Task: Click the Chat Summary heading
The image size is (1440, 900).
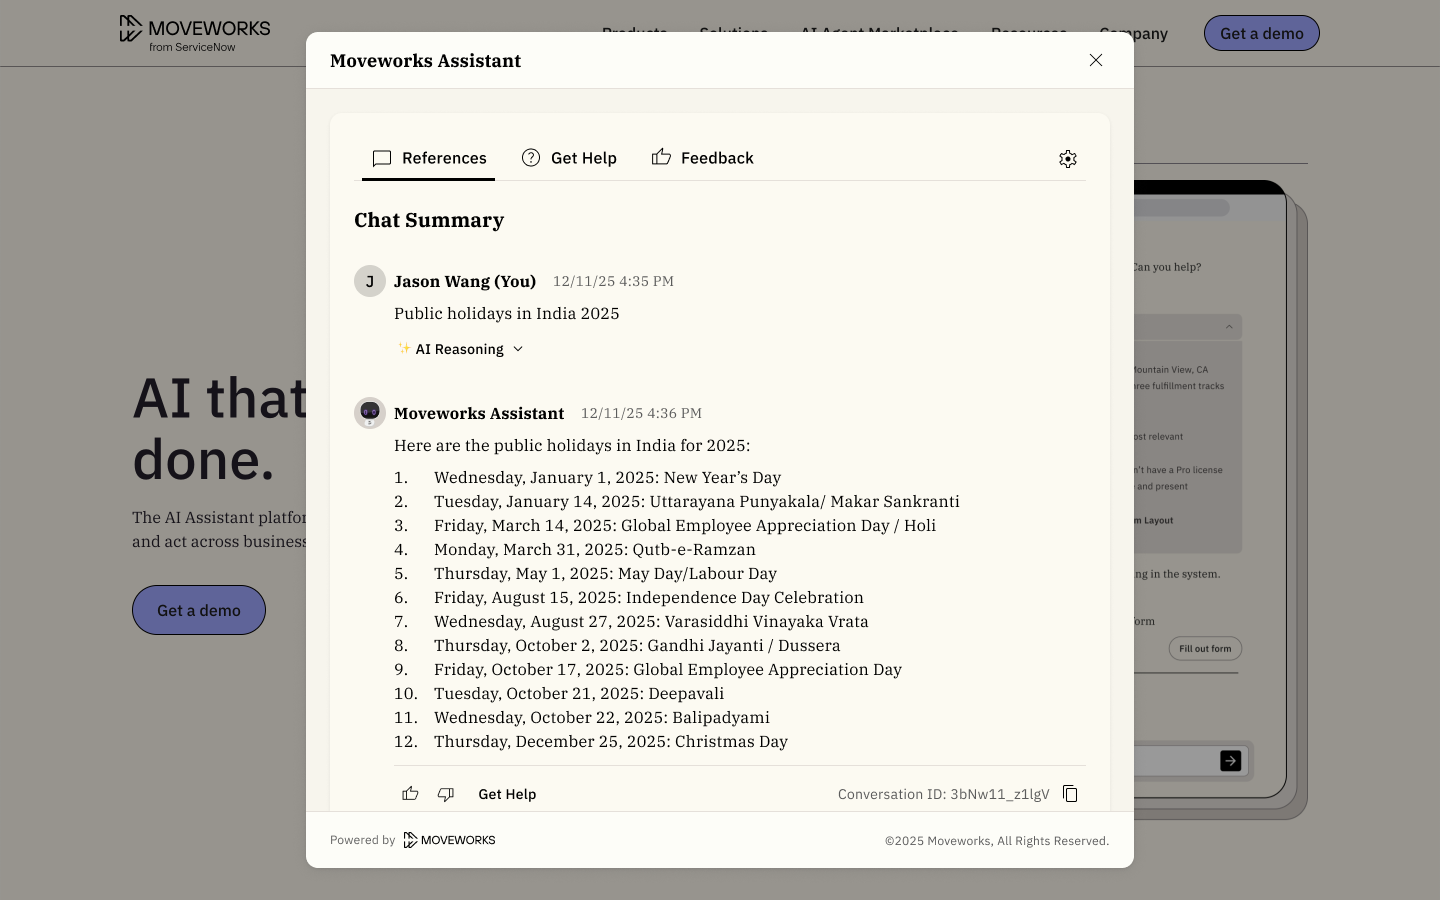Action: tap(429, 220)
